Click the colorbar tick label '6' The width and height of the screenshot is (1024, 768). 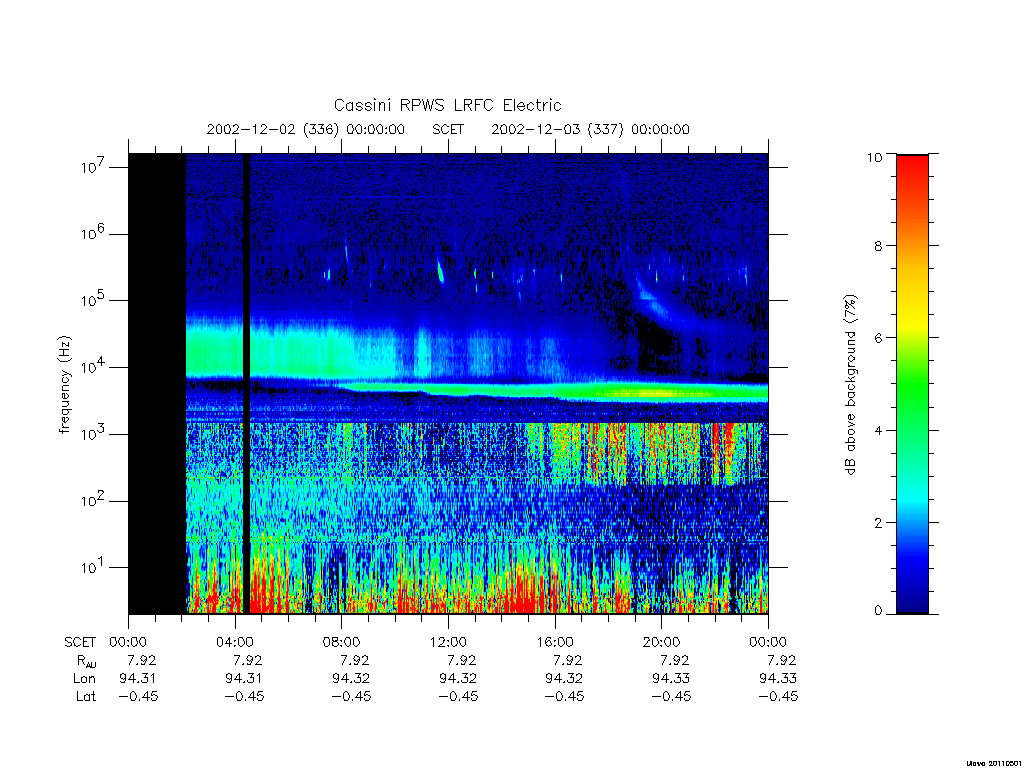[x=878, y=338]
